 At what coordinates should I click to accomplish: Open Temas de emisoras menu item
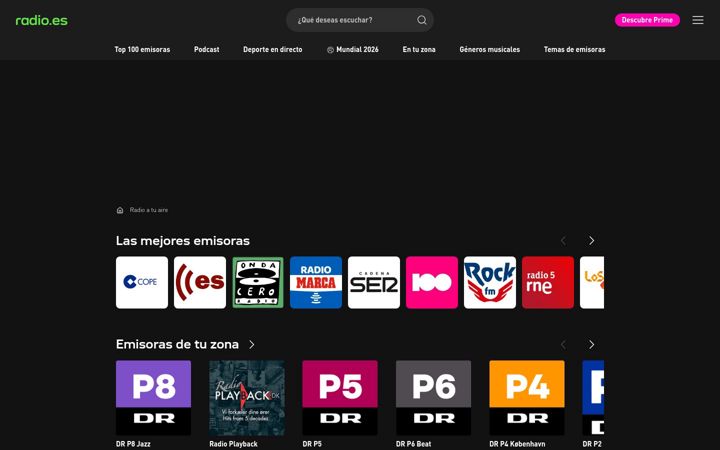click(x=574, y=49)
